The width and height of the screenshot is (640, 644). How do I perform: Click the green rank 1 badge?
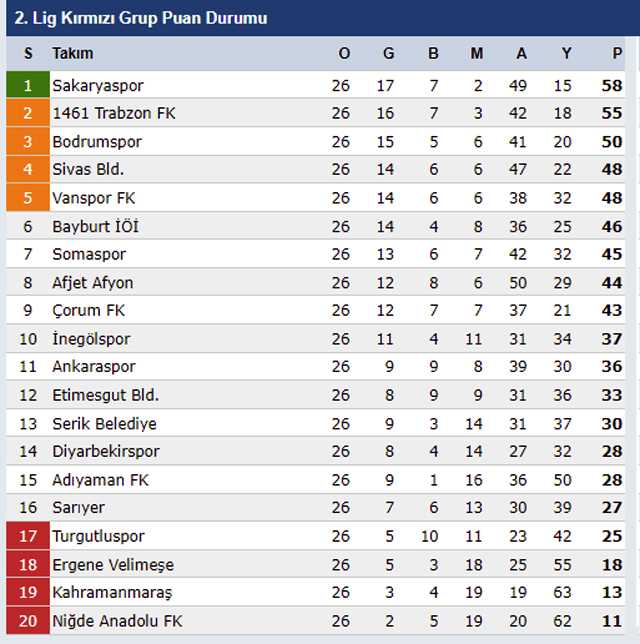28,86
